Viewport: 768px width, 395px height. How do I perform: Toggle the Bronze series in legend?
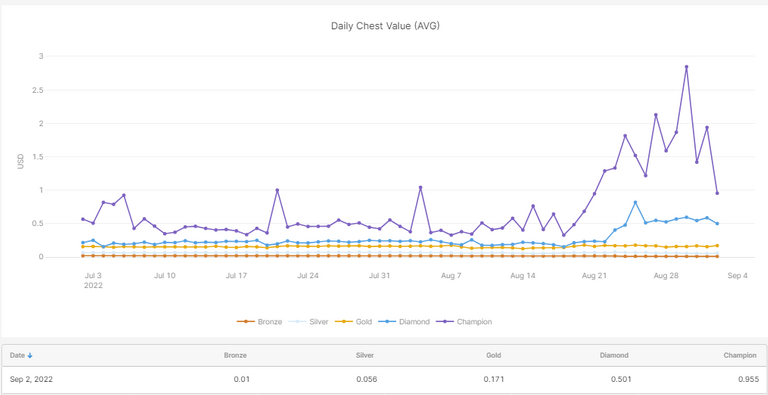click(x=259, y=322)
